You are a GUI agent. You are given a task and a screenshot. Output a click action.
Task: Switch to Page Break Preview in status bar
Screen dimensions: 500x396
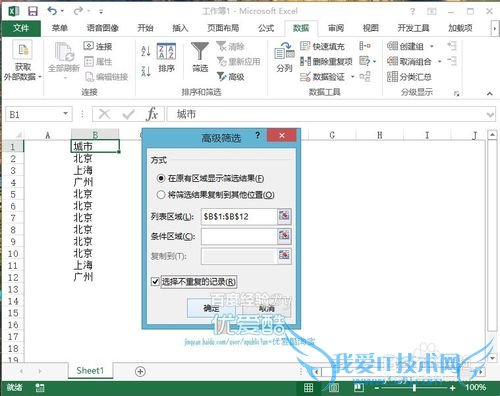359,387
